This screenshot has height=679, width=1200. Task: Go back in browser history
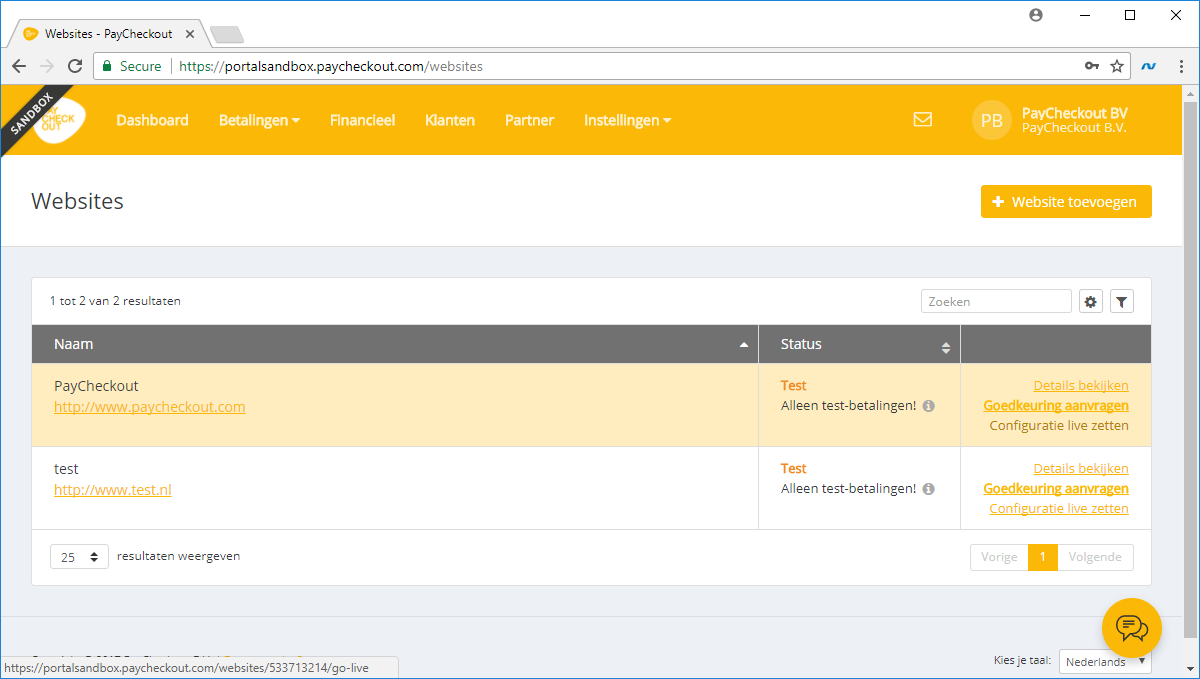(19, 66)
